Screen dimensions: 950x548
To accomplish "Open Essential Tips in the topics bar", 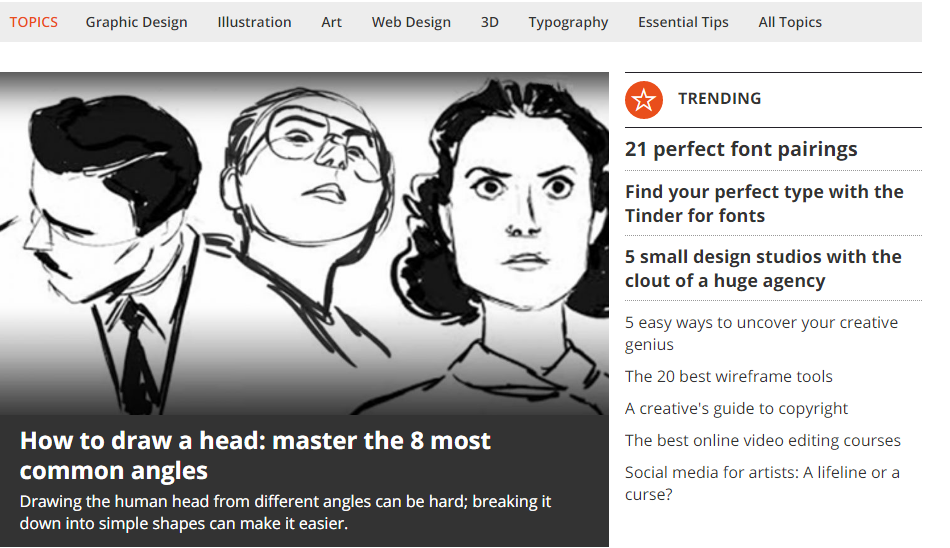I will (683, 22).
